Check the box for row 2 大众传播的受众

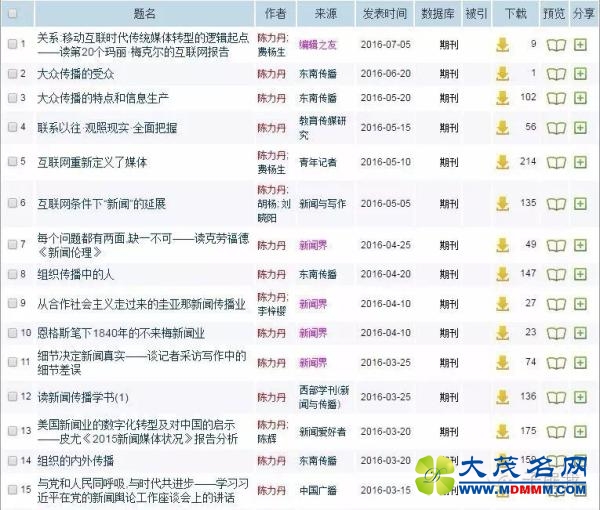[12, 73]
